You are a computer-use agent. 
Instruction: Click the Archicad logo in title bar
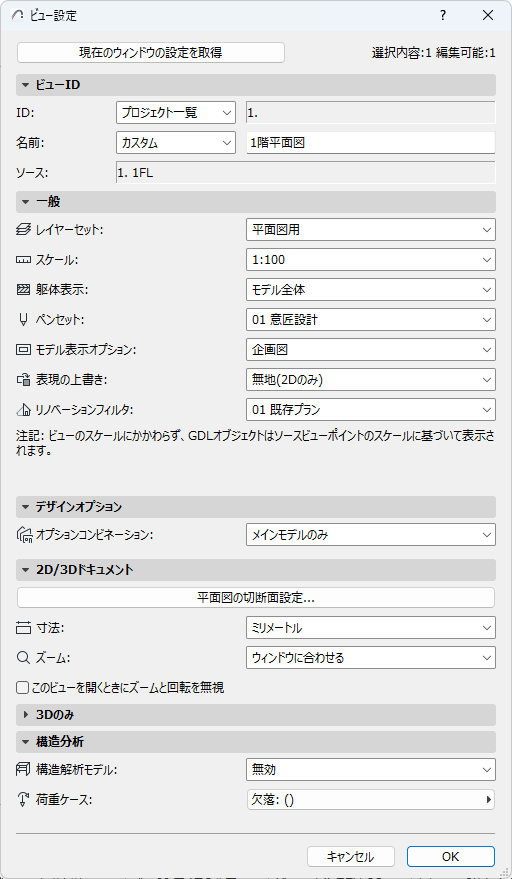click(x=16, y=16)
